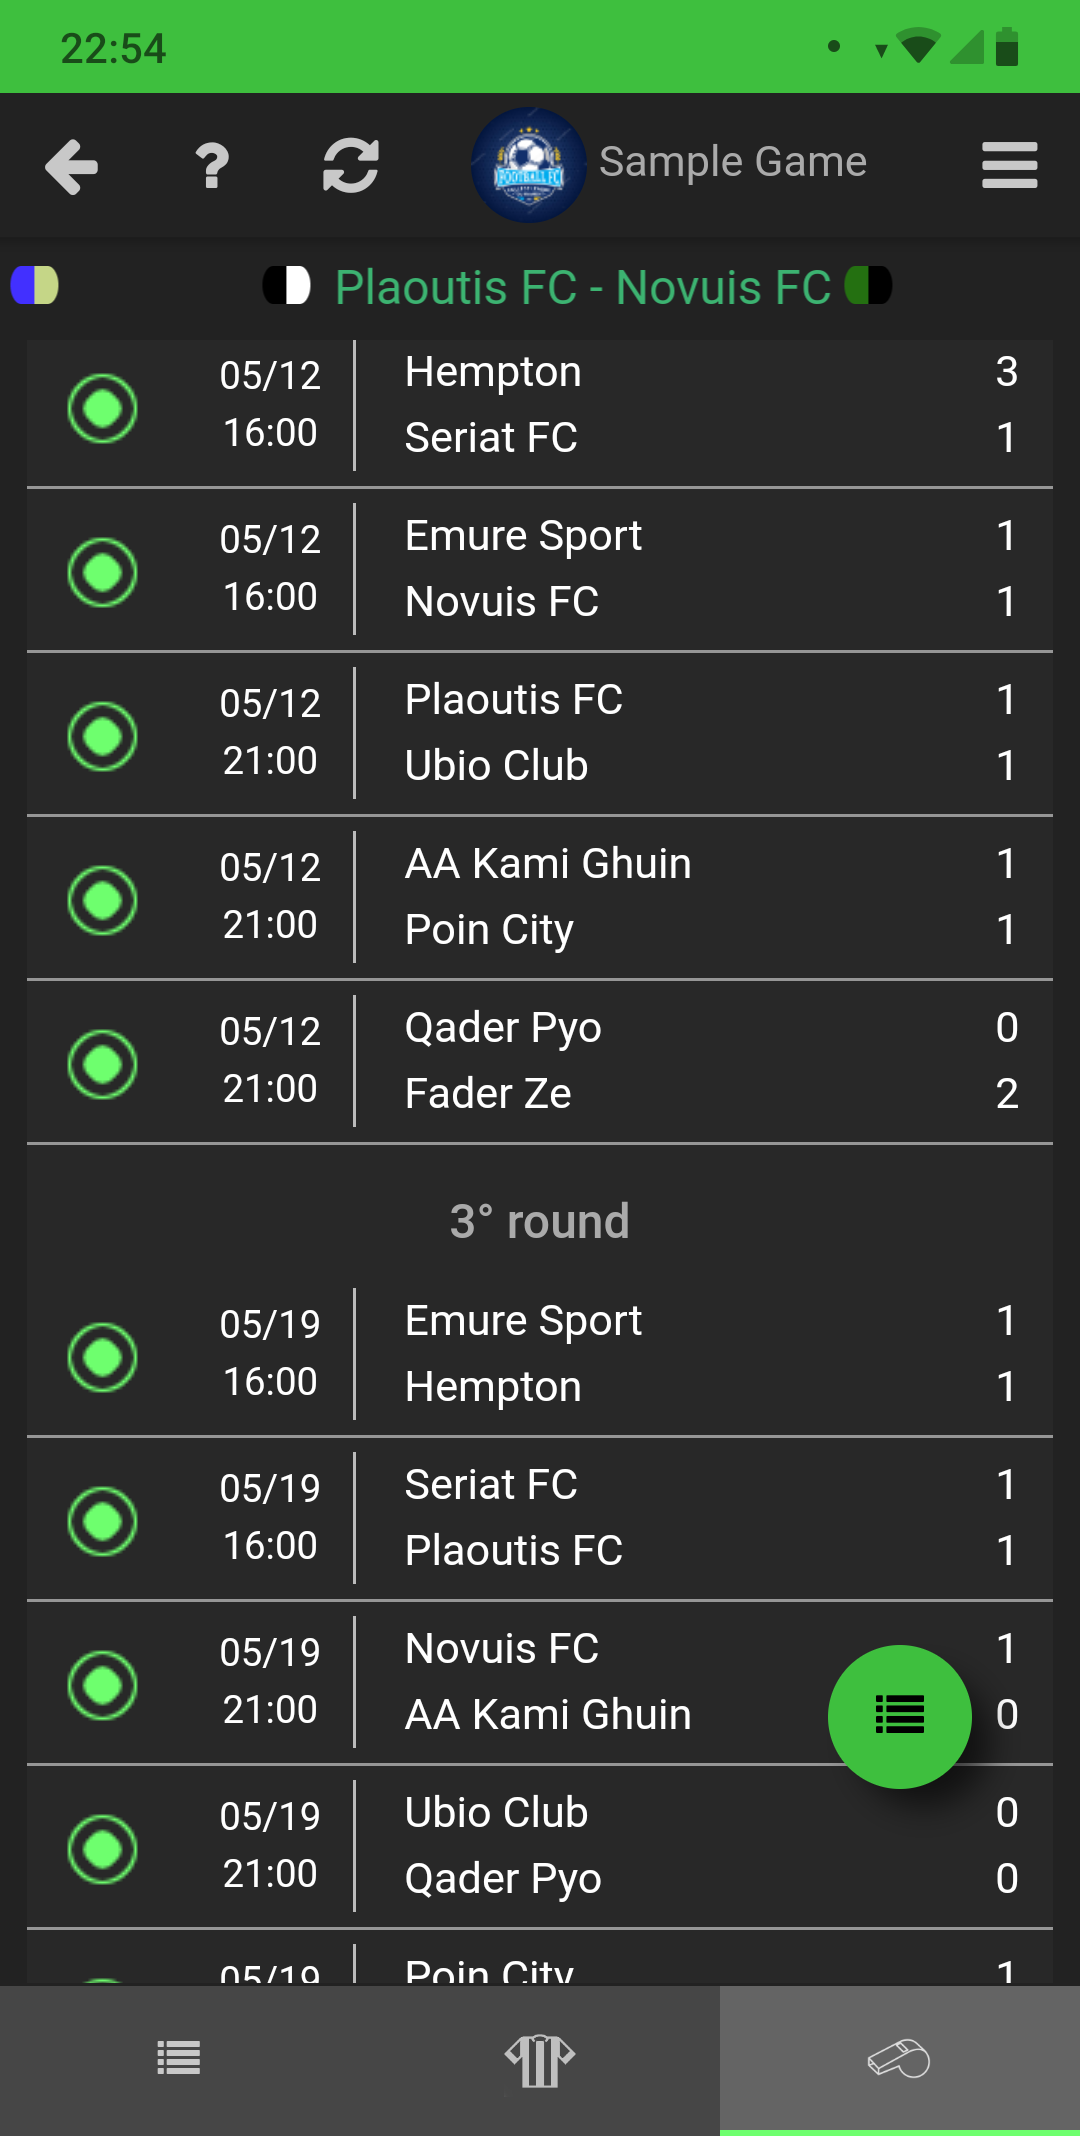Refresh results using the sync icon
This screenshot has height=2136, width=1080.
(351, 166)
